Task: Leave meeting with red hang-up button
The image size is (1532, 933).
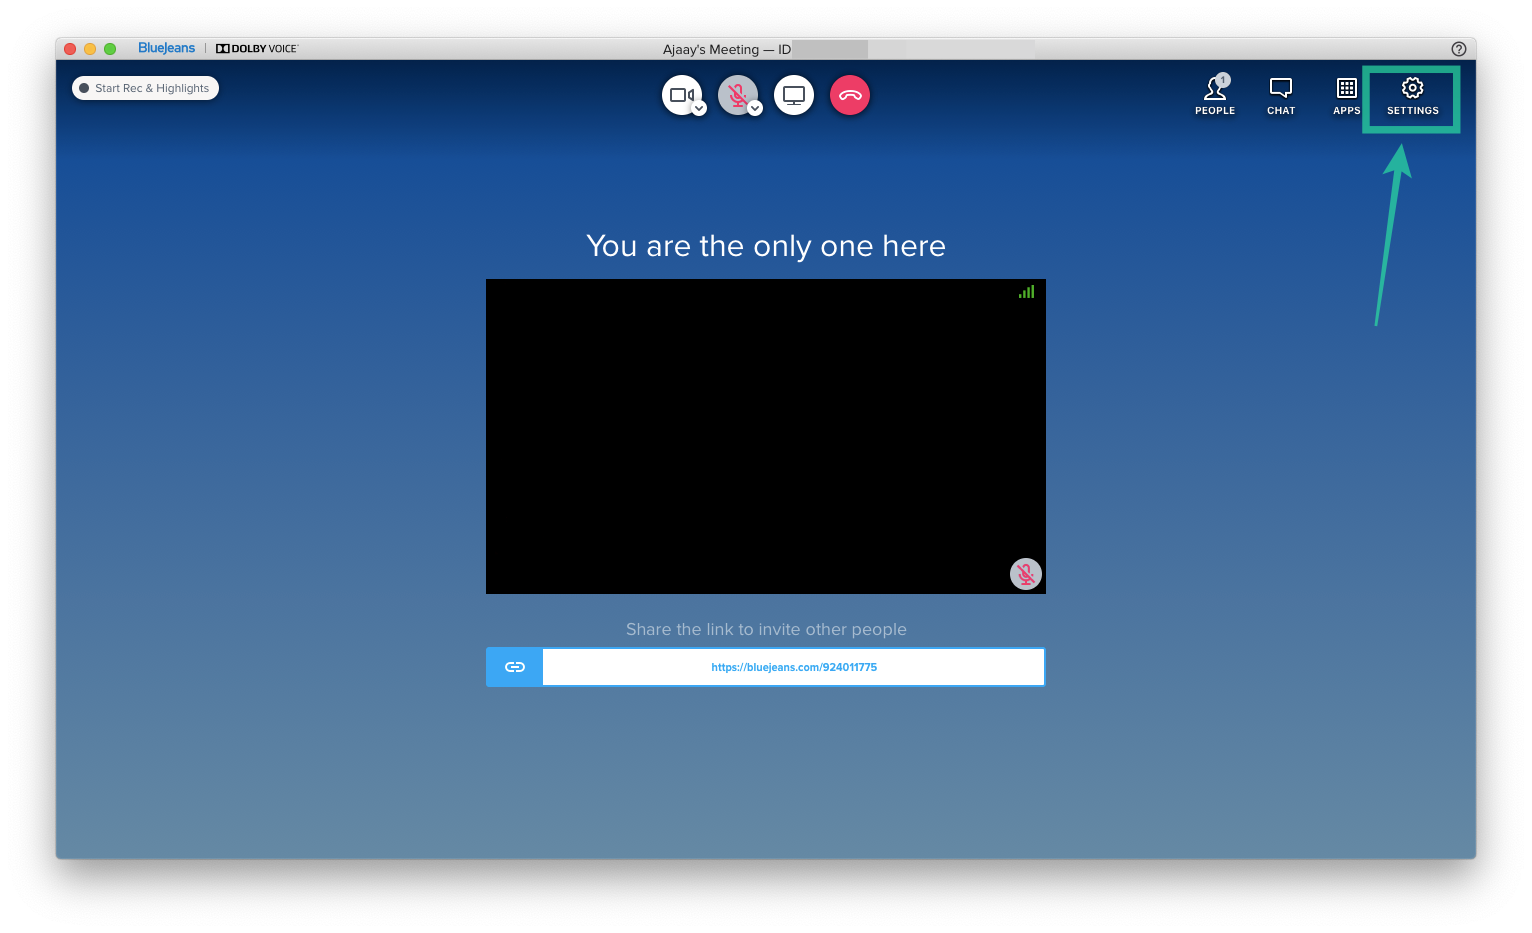Action: [x=850, y=95]
